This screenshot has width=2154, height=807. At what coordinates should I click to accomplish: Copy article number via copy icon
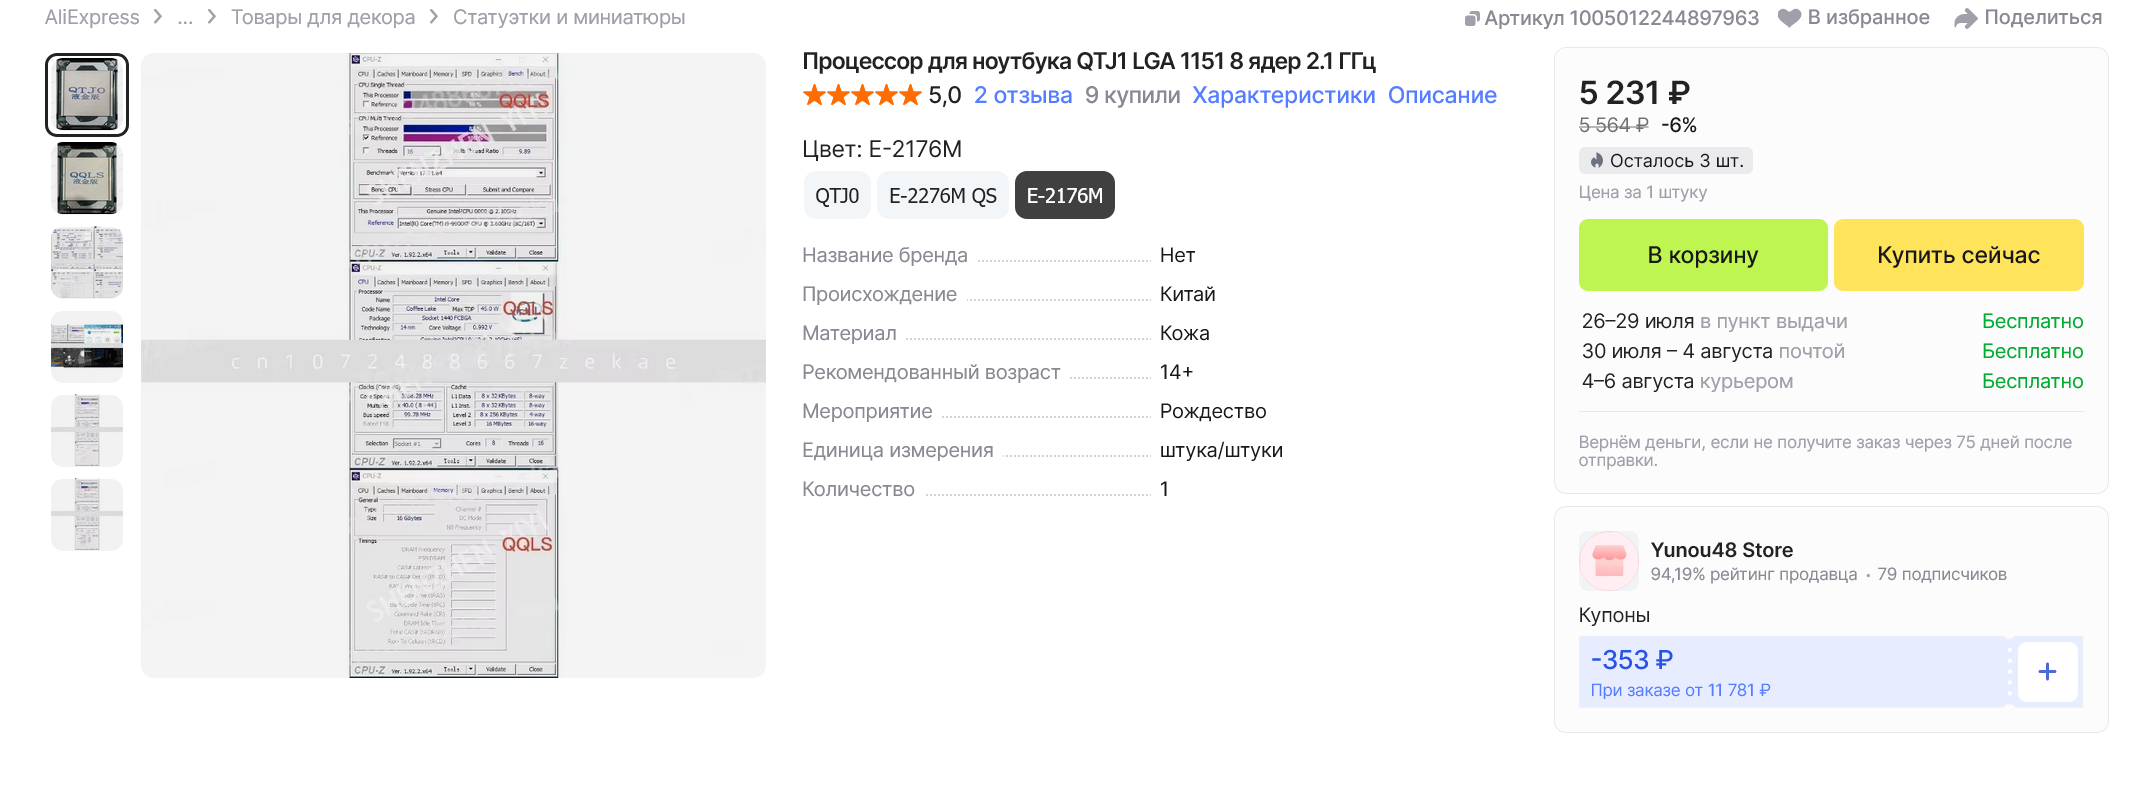pyautogui.click(x=1472, y=18)
